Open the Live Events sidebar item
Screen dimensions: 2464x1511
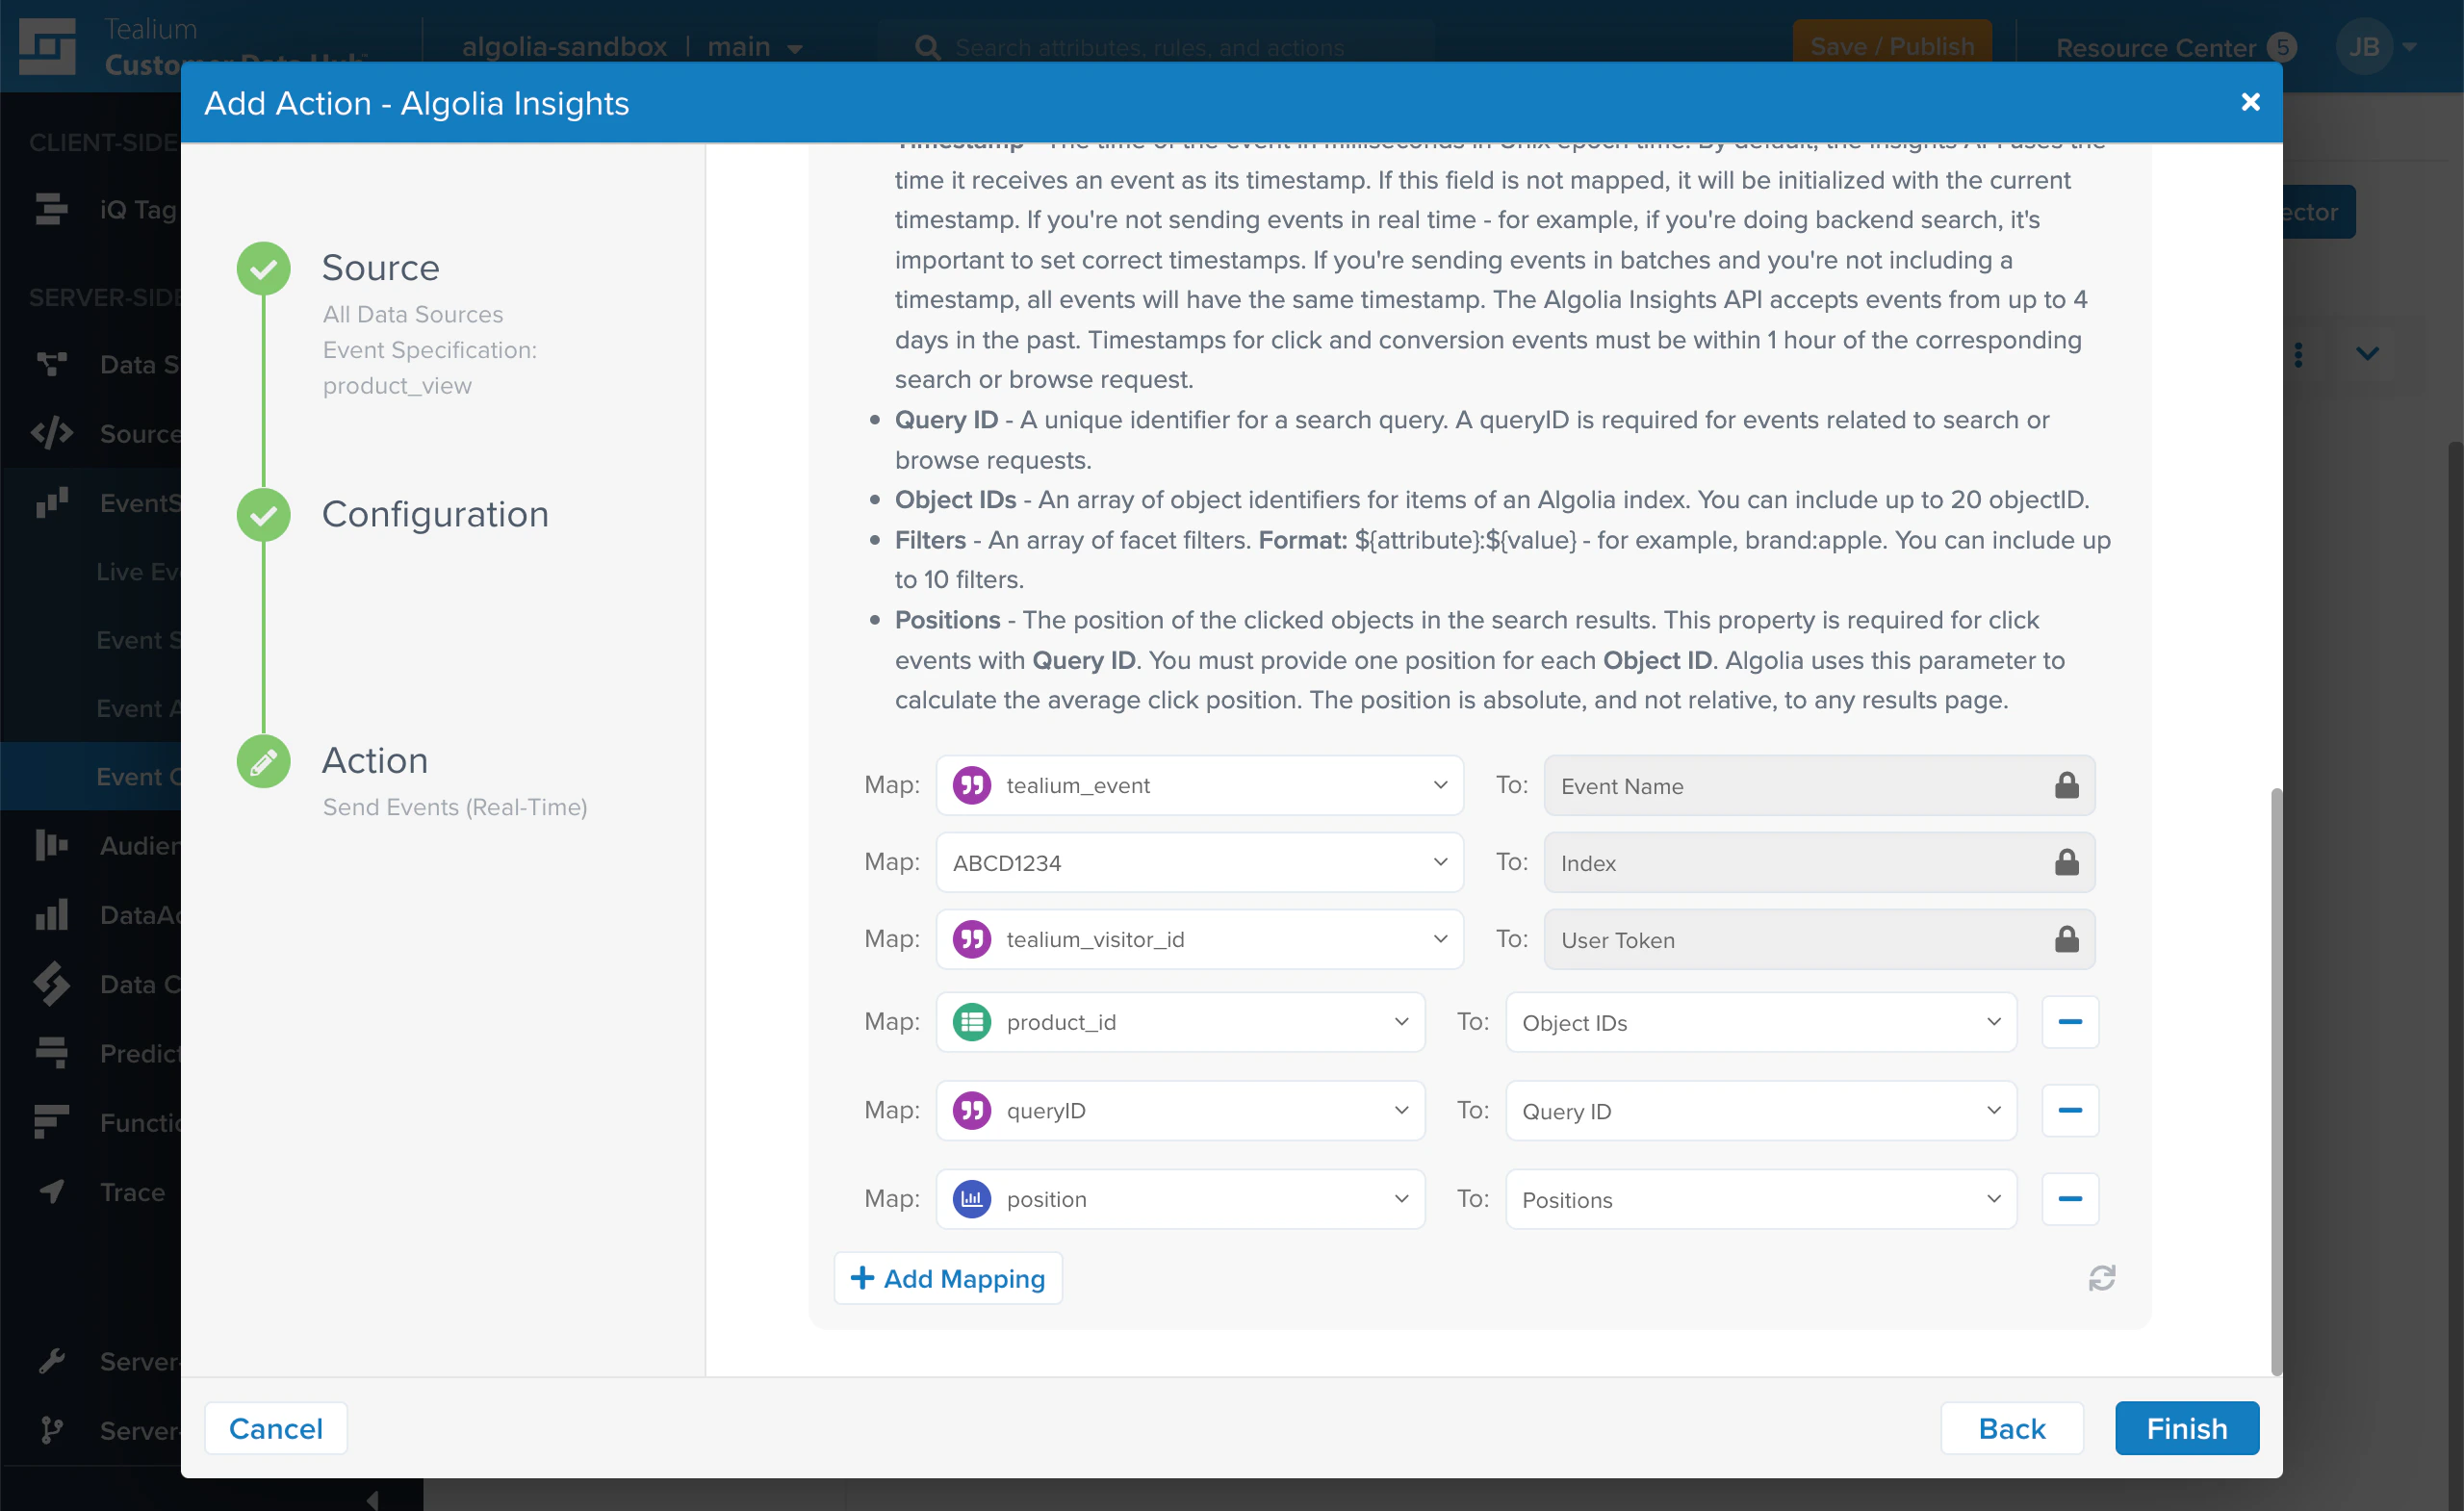coord(138,571)
